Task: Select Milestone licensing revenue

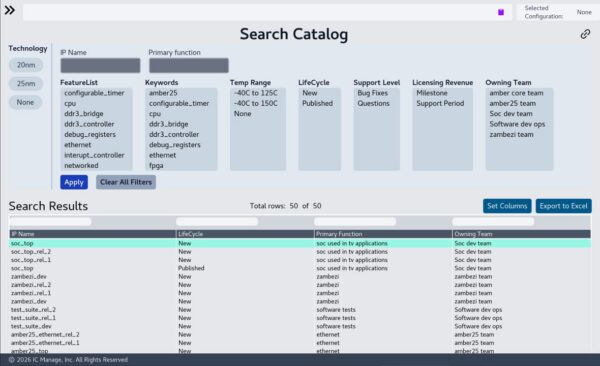Action: [x=432, y=93]
